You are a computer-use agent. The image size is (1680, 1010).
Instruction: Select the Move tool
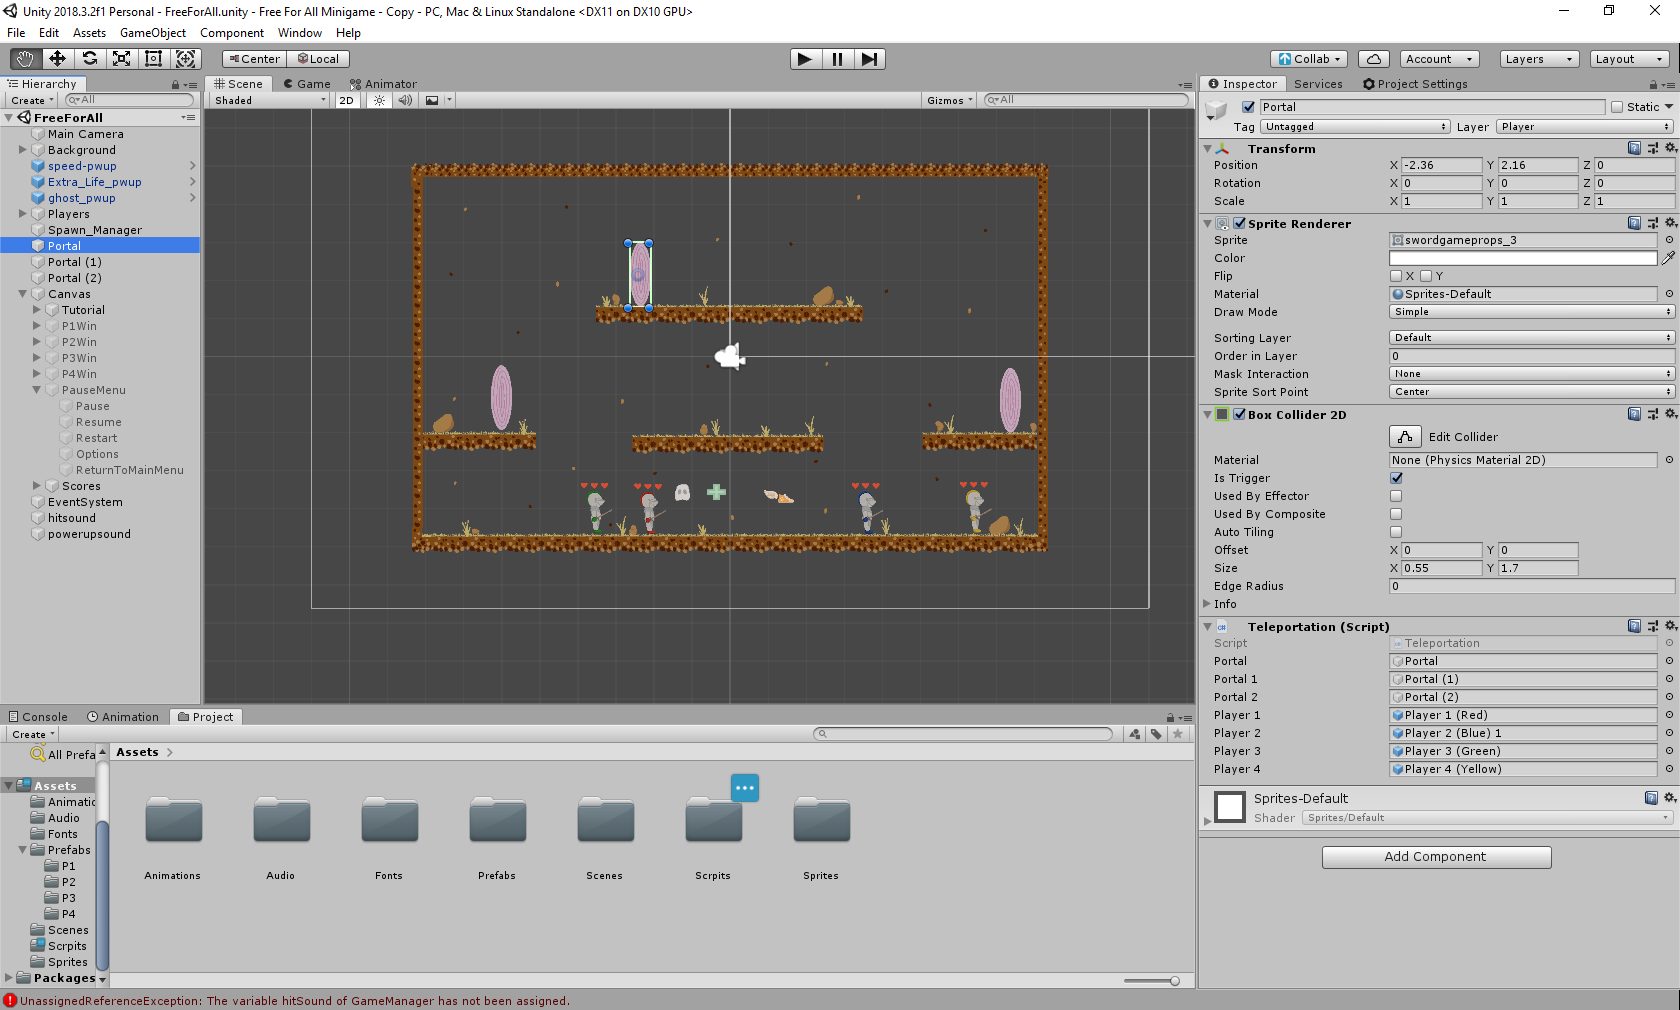pyautogui.click(x=57, y=59)
